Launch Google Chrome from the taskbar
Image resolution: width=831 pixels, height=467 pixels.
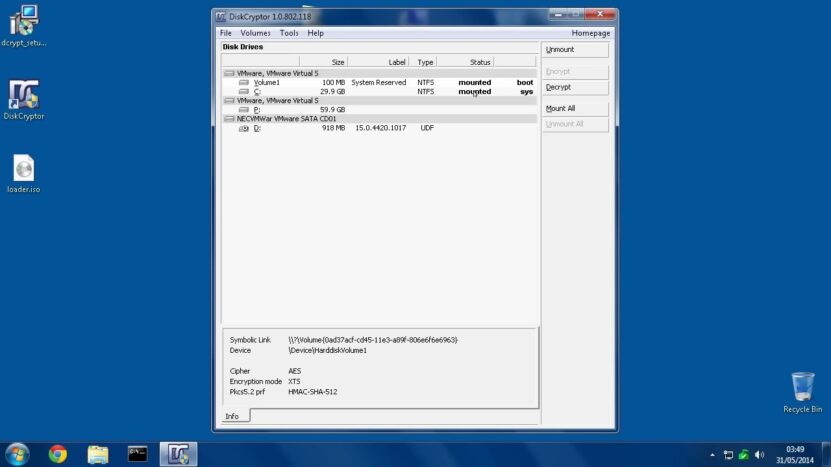(x=58, y=454)
